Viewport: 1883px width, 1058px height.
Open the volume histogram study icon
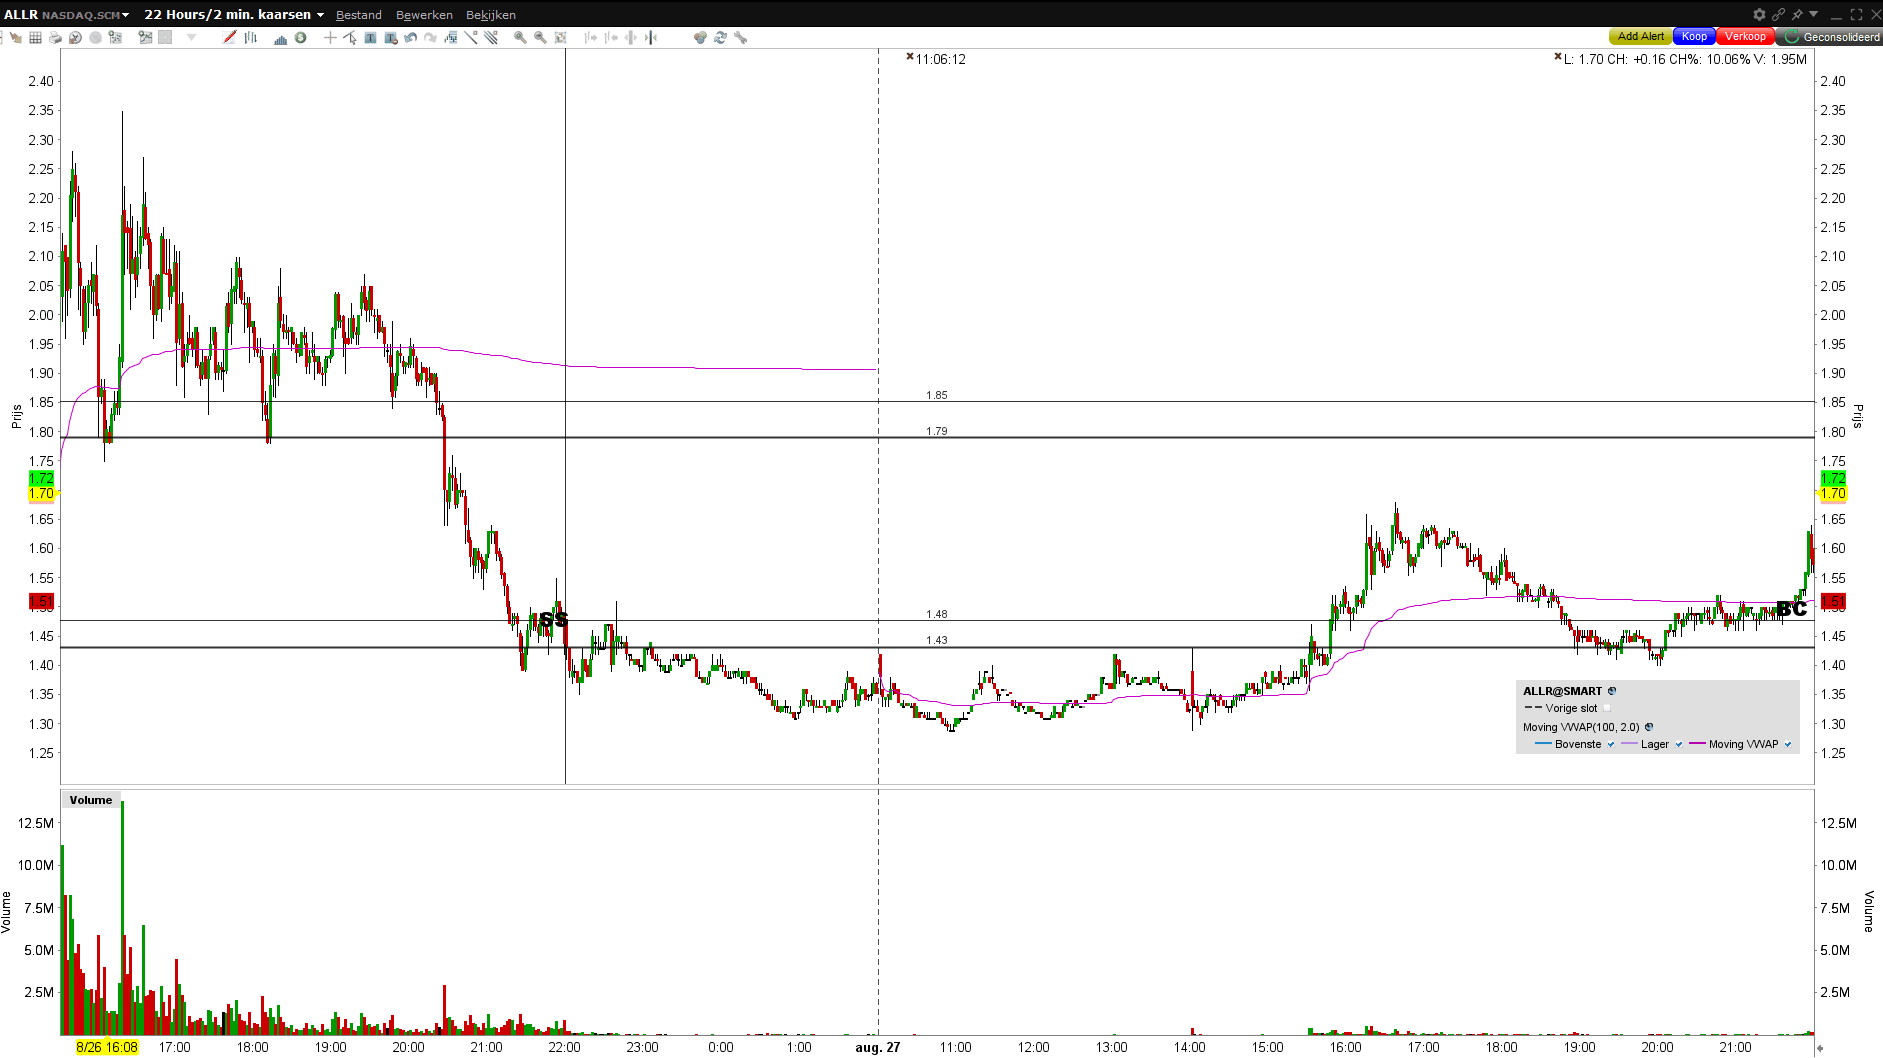click(281, 38)
